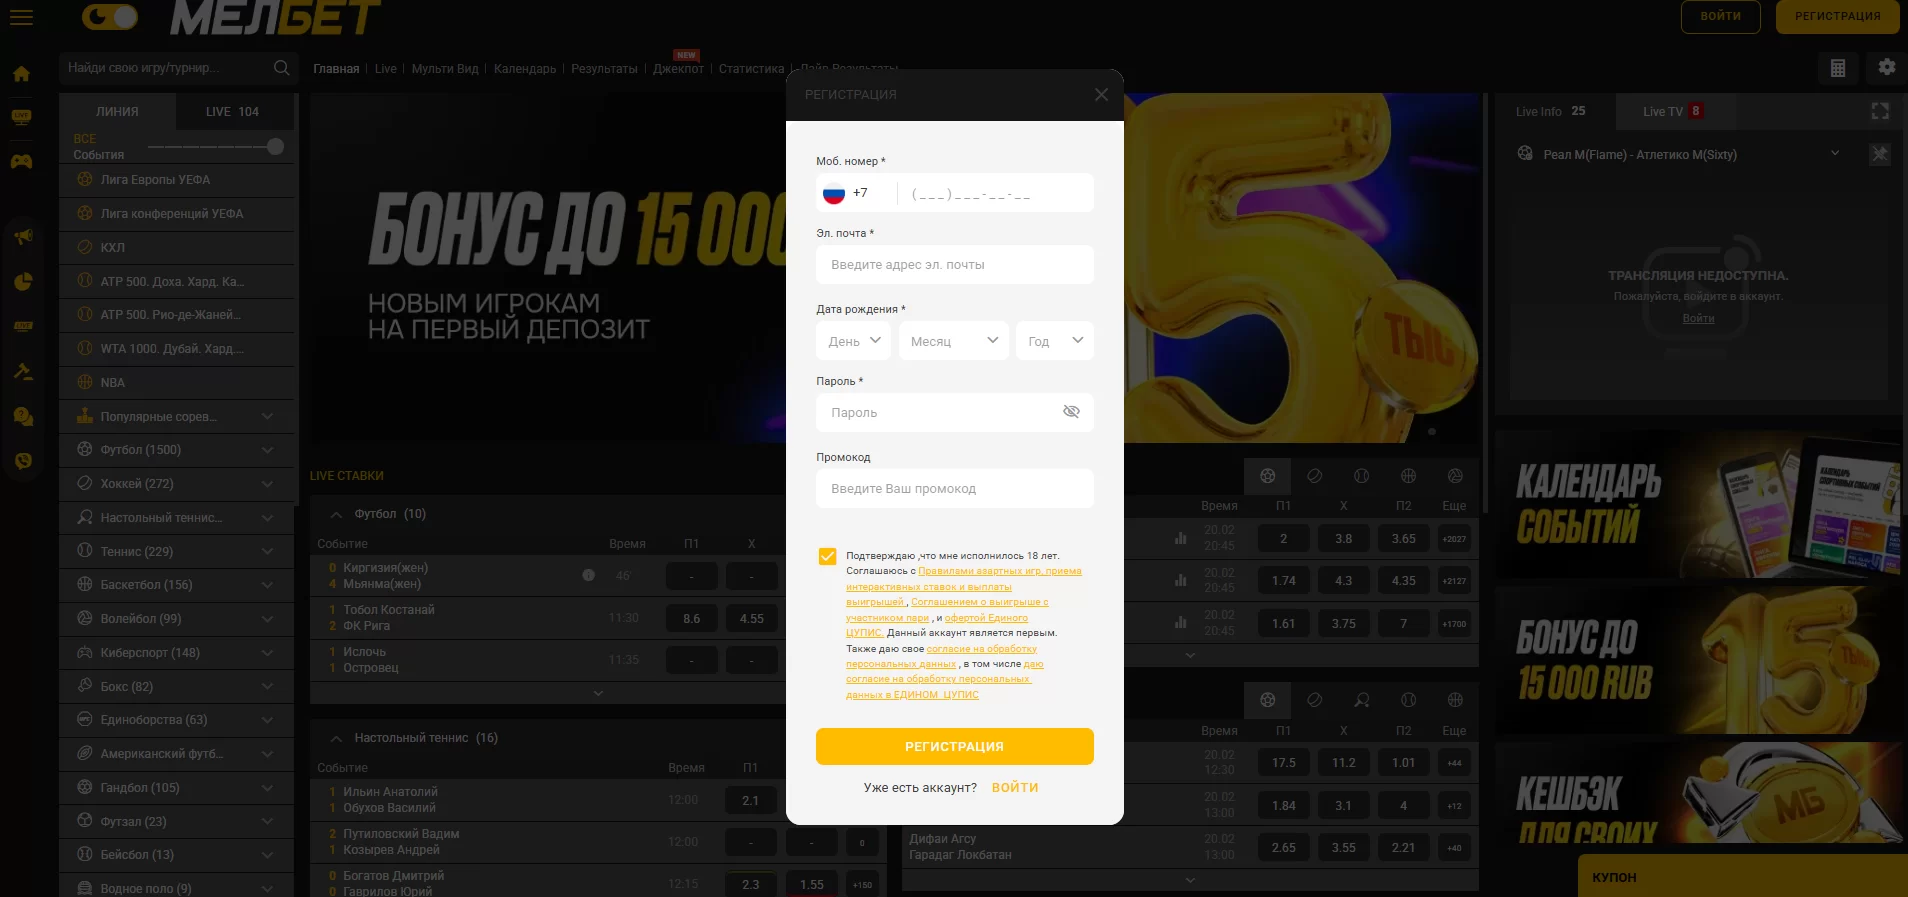Collapse the Футбол (10) live section
This screenshot has width=1908, height=897.
tap(336, 514)
